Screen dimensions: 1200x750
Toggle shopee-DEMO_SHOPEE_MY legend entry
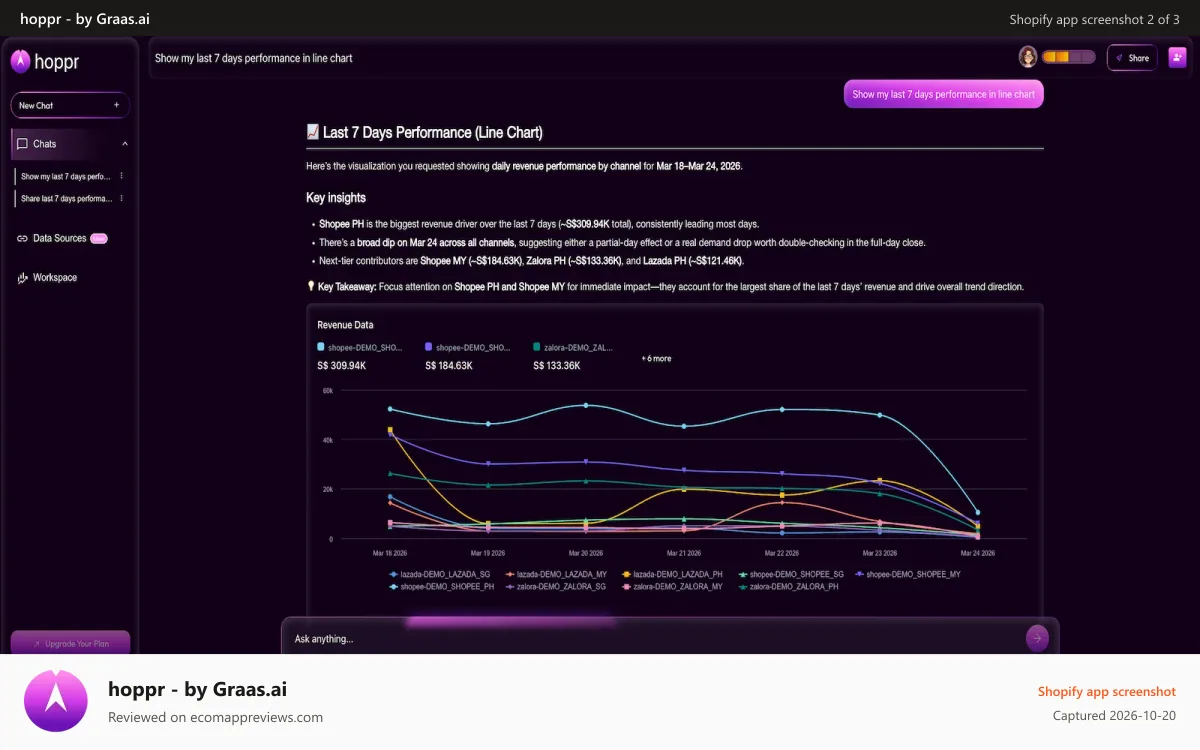coord(907,575)
